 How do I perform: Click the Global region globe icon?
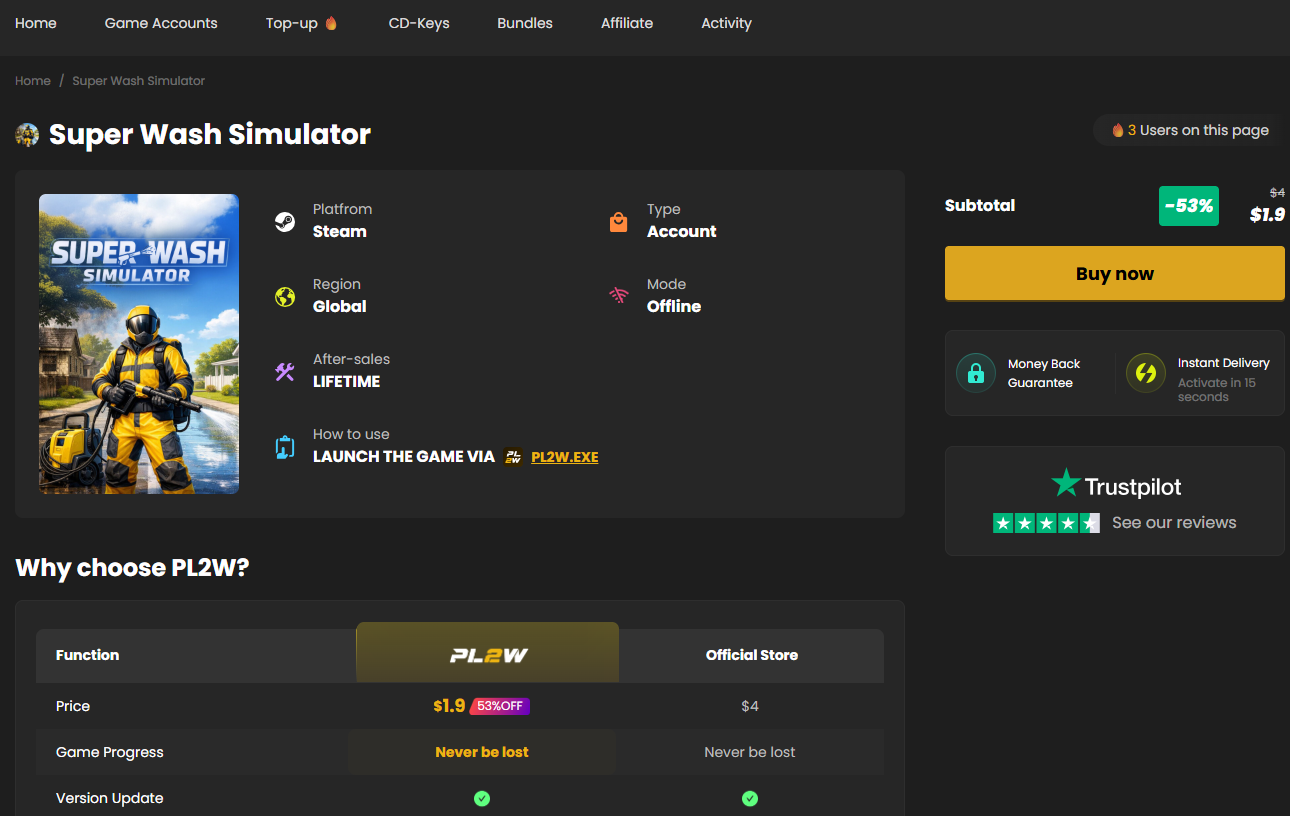coord(285,297)
